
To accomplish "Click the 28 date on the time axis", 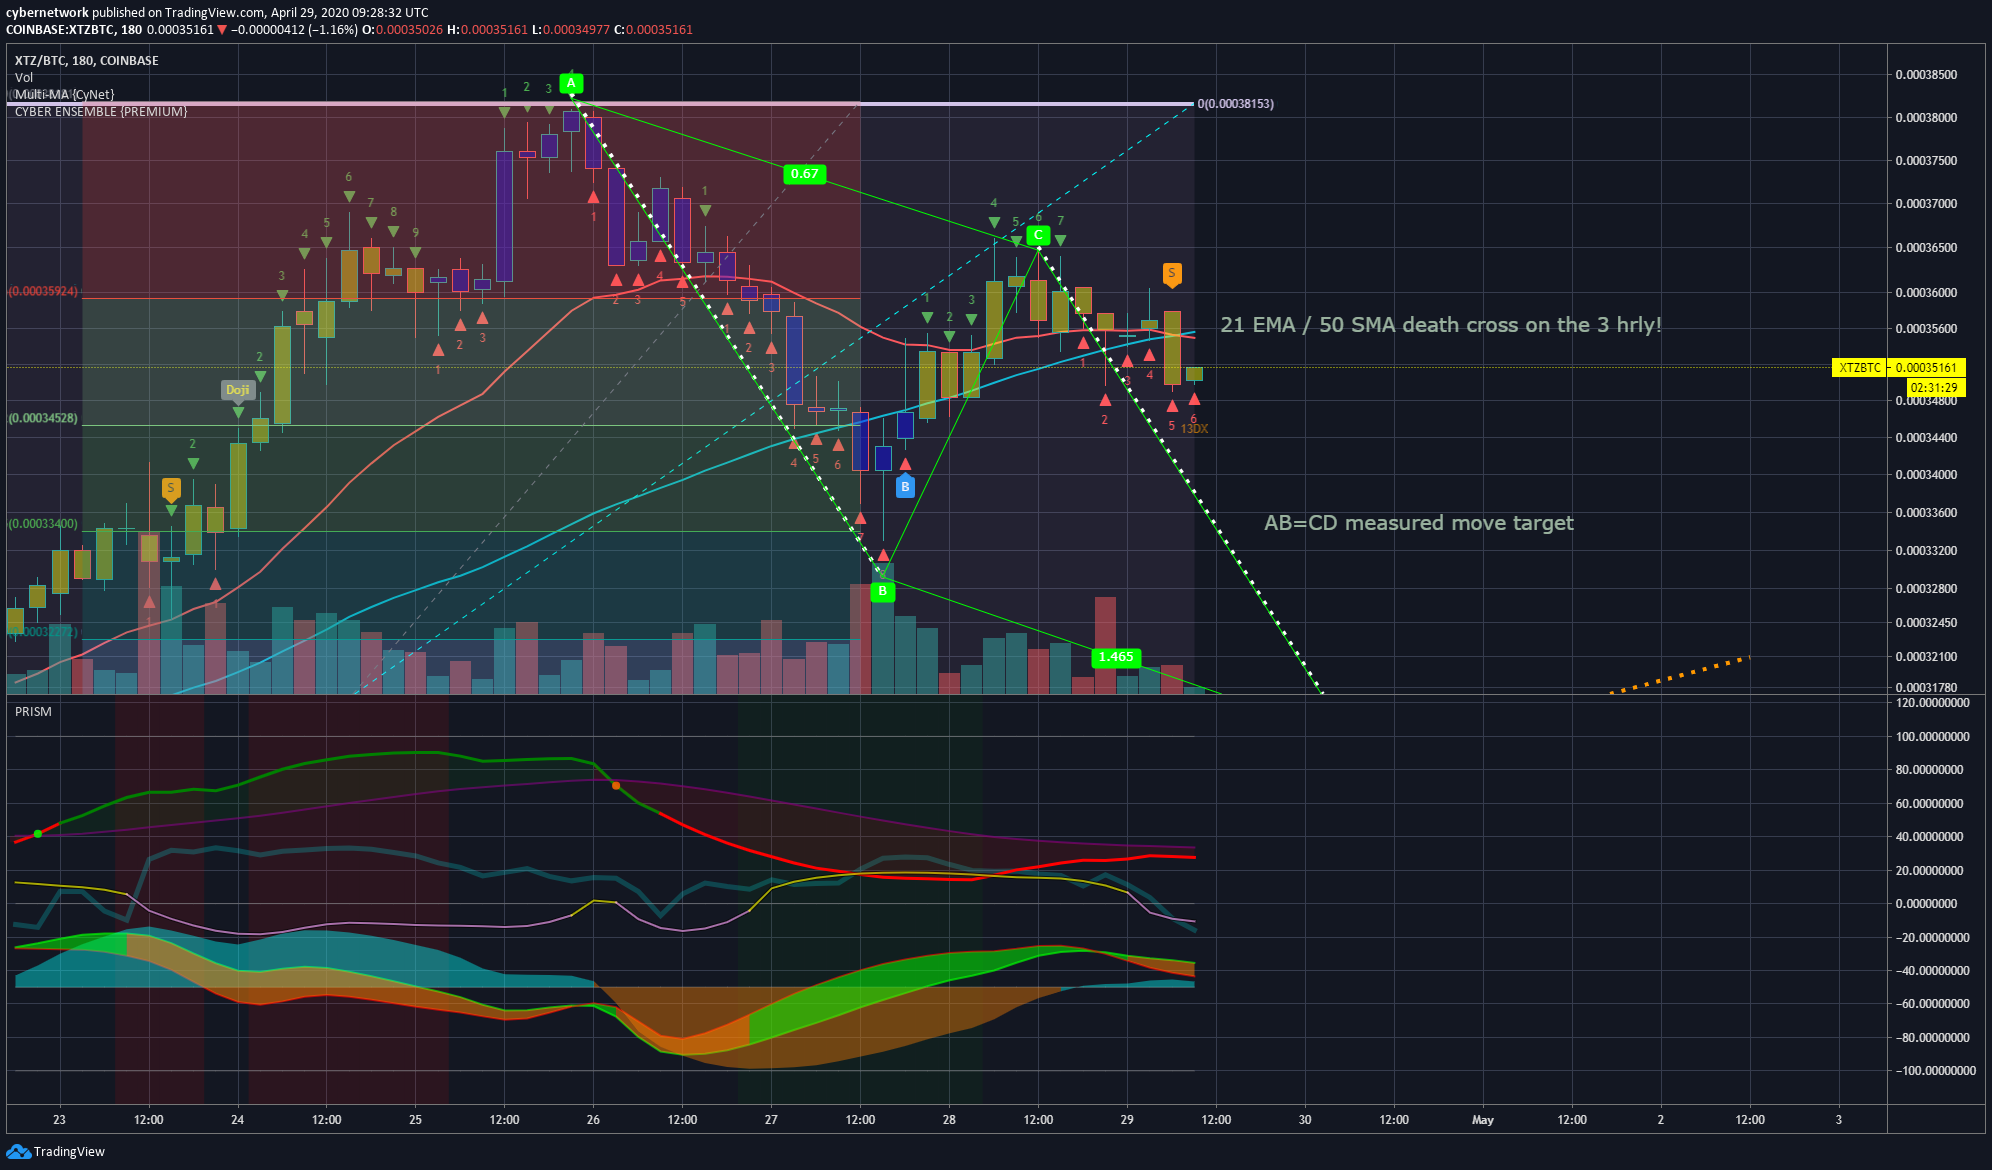I will [949, 1119].
